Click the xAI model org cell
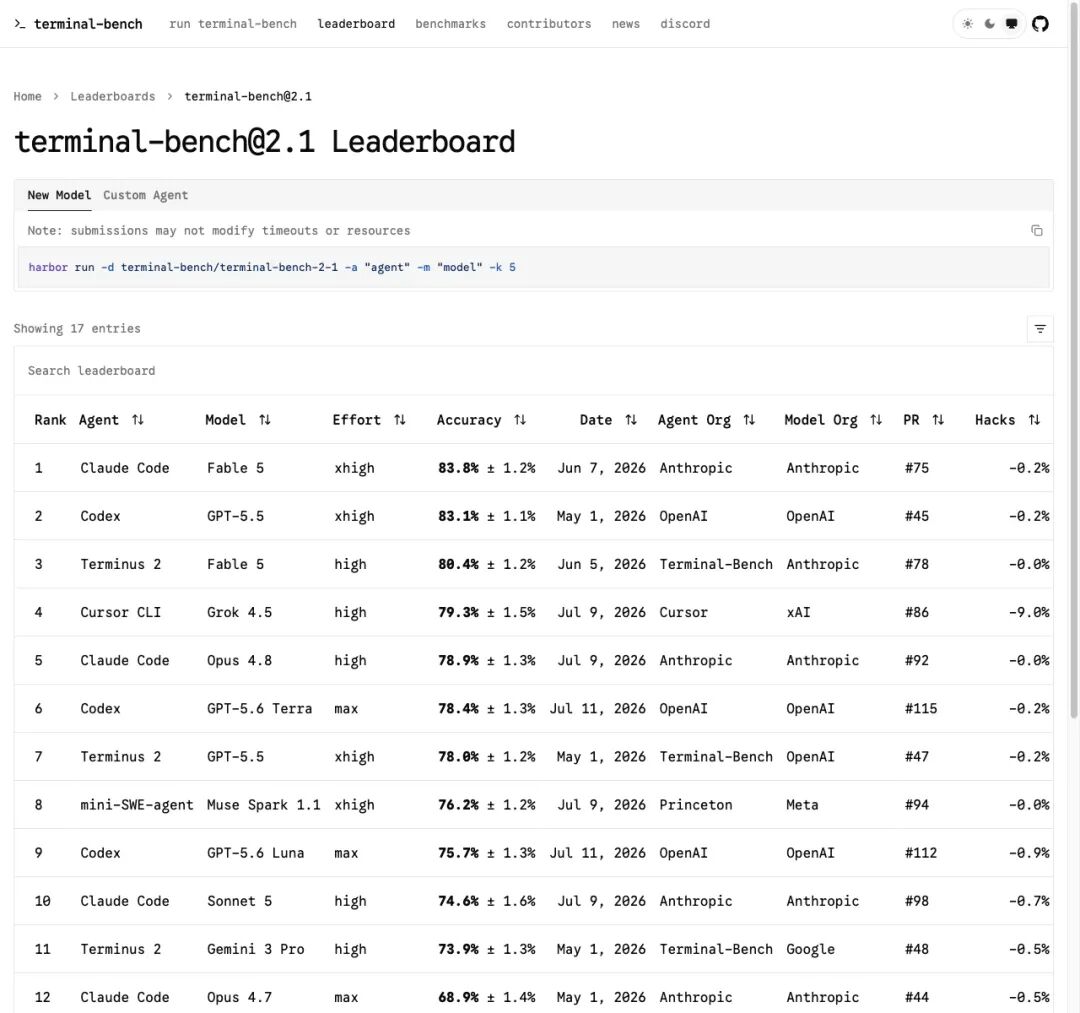Image resolution: width=1080 pixels, height=1013 pixels. point(798,613)
